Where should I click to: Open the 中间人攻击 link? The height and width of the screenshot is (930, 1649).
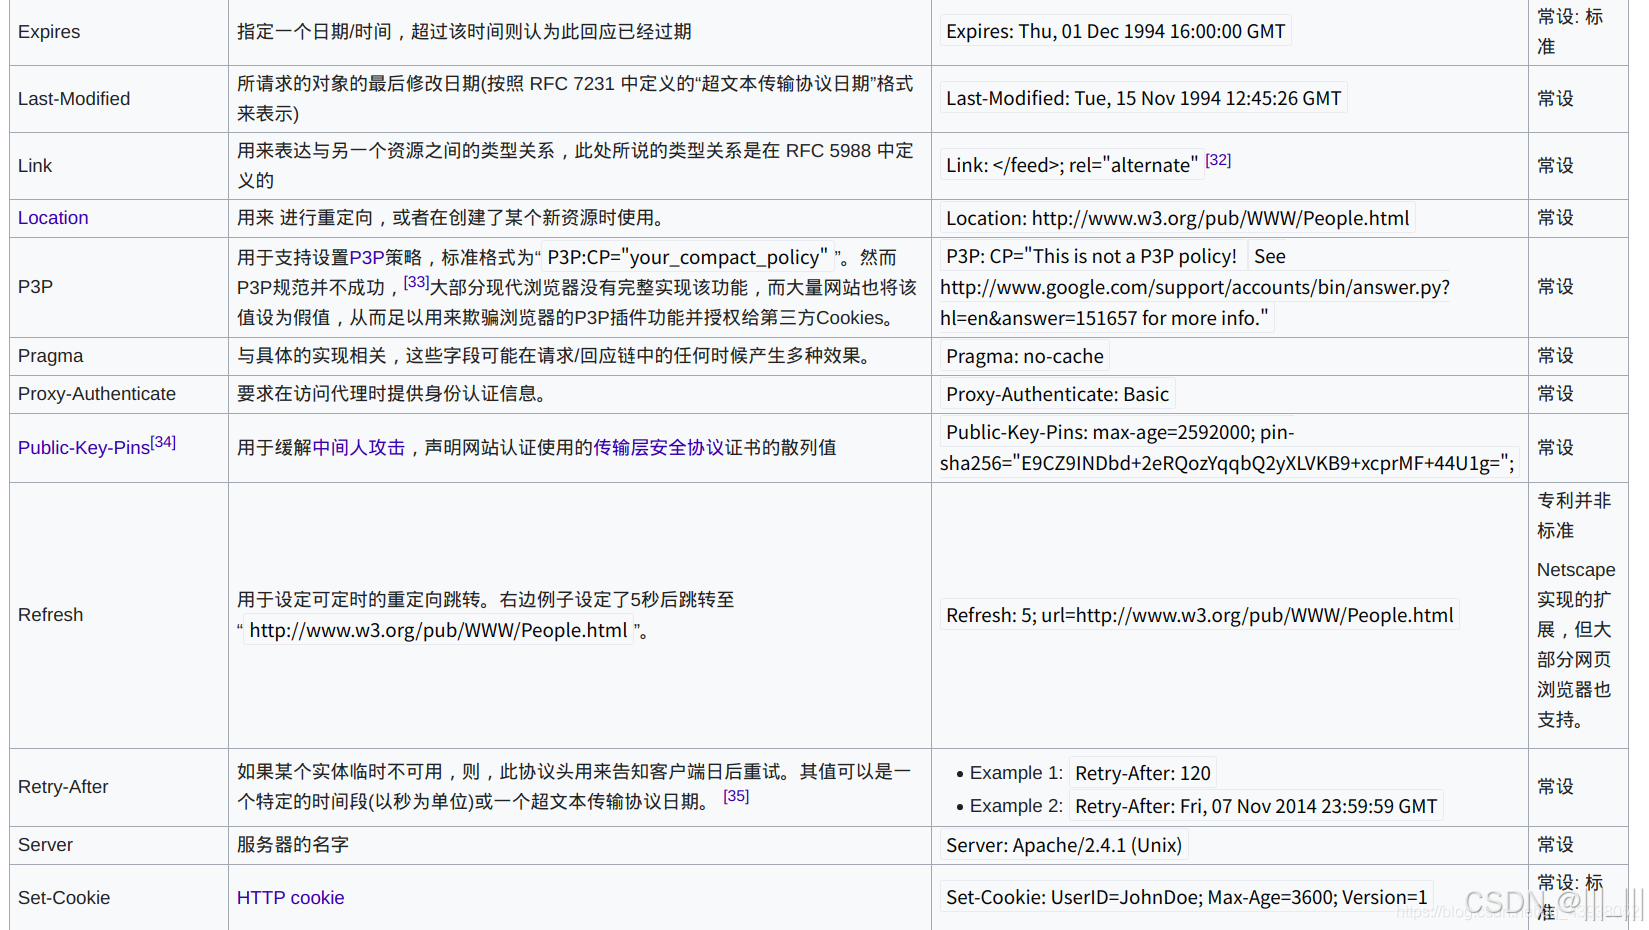(x=359, y=448)
